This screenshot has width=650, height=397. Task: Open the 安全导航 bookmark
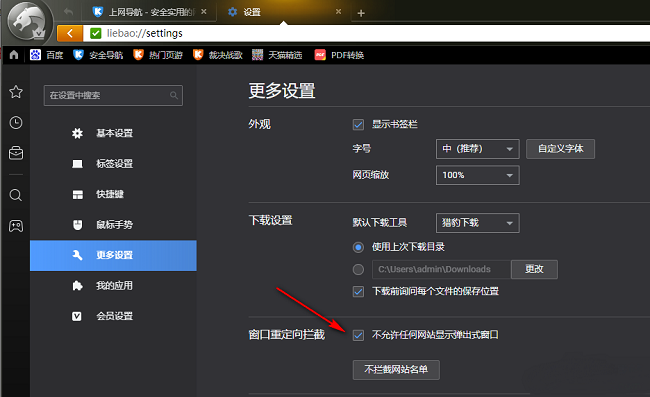[x=98, y=55]
